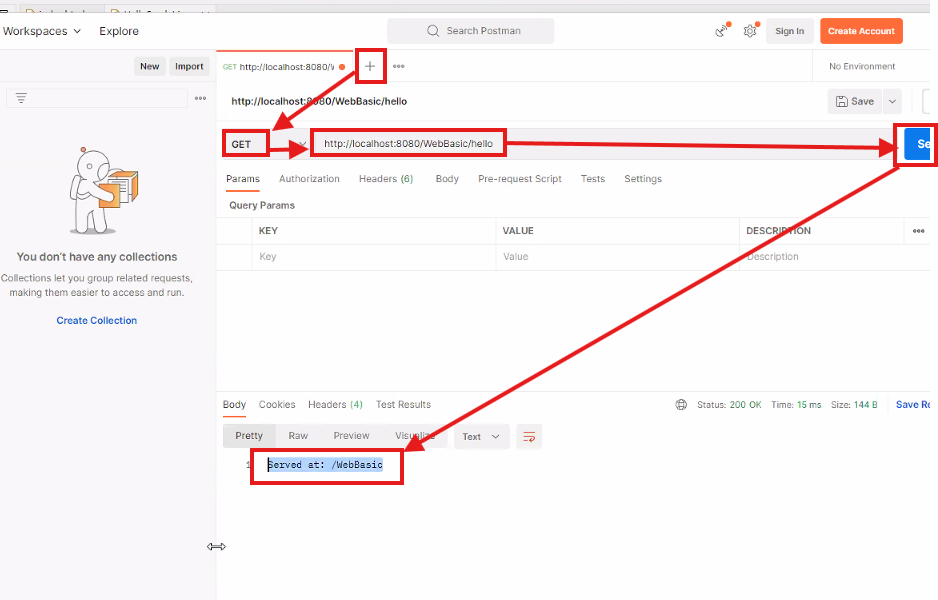The height and width of the screenshot is (600, 938).
Task: Click the query param Value field
Action: [617, 257]
